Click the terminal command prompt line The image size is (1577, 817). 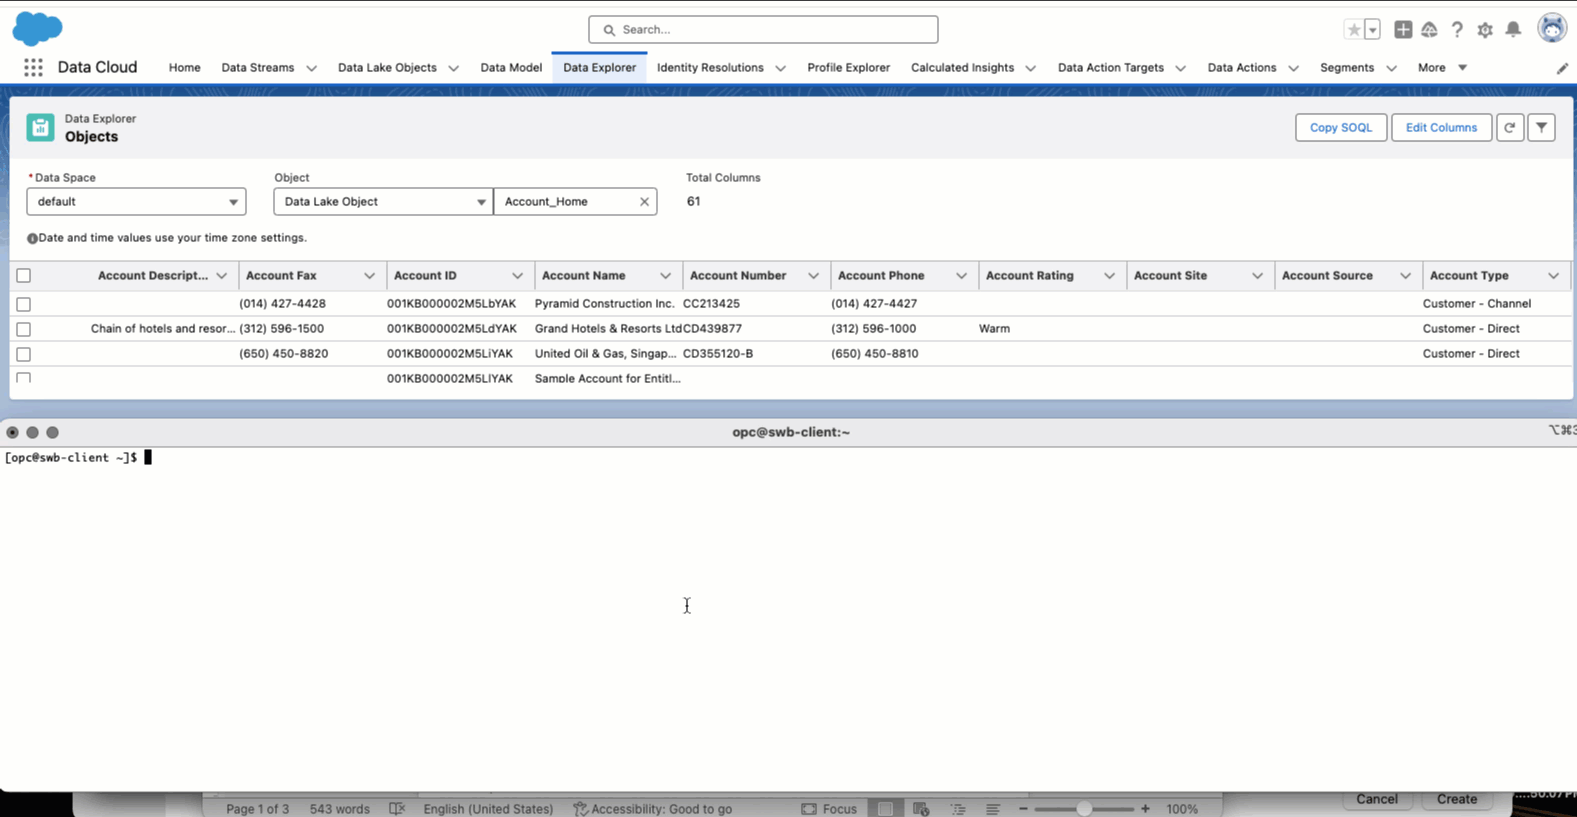[78, 458]
